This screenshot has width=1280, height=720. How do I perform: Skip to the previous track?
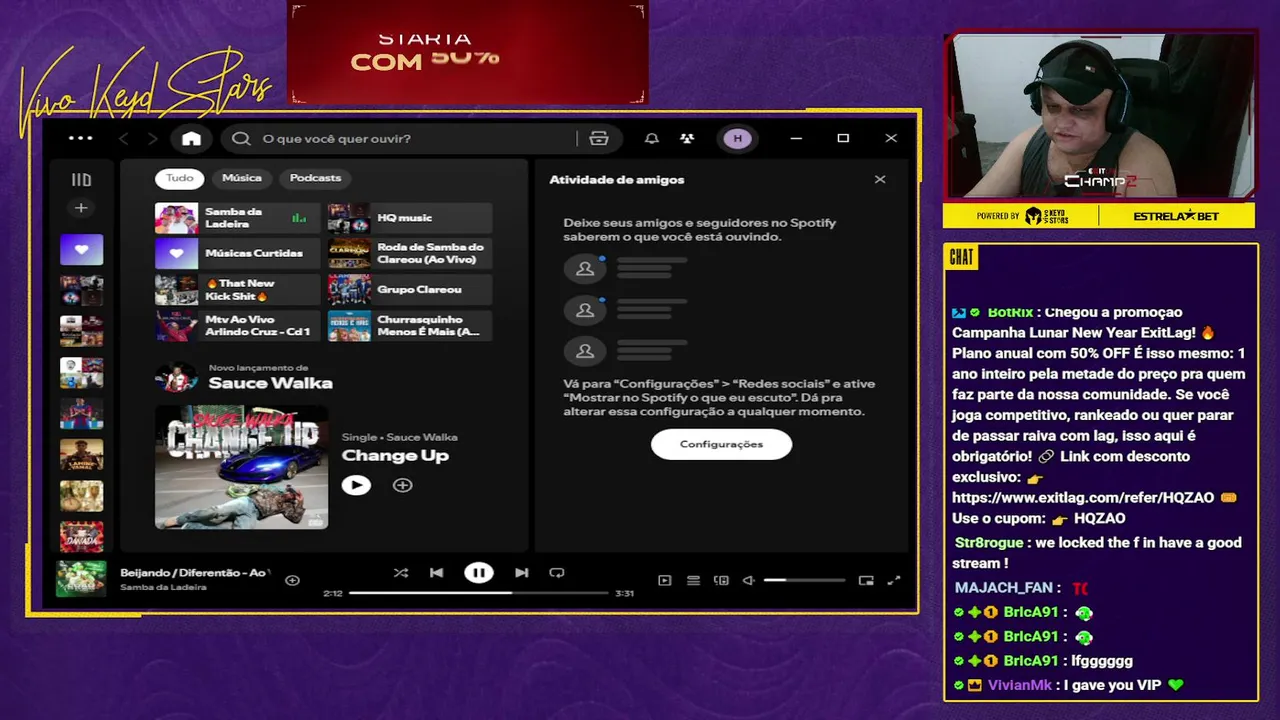click(x=436, y=573)
